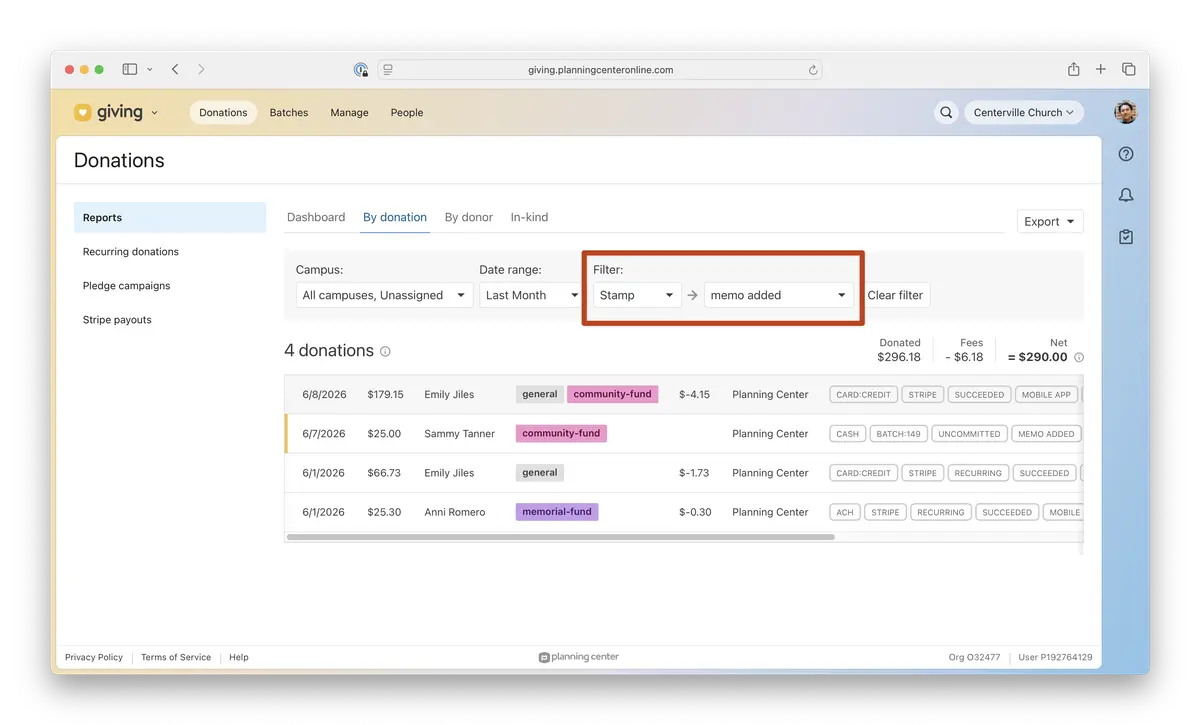The width and height of the screenshot is (1200, 725).
Task: Click the purple memorial-fund tag
Action: (x=557, y=512)
